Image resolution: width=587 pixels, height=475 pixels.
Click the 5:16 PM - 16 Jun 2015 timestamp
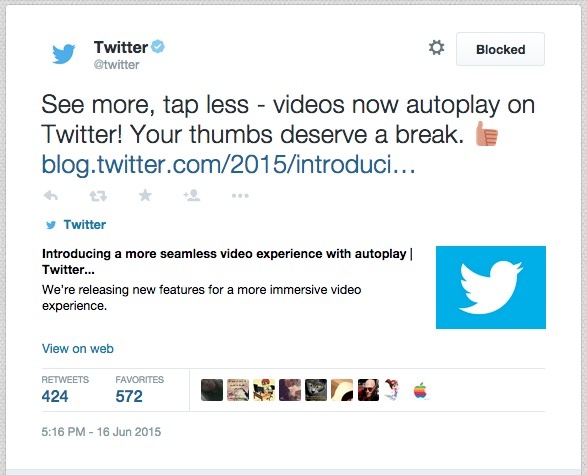101,432
